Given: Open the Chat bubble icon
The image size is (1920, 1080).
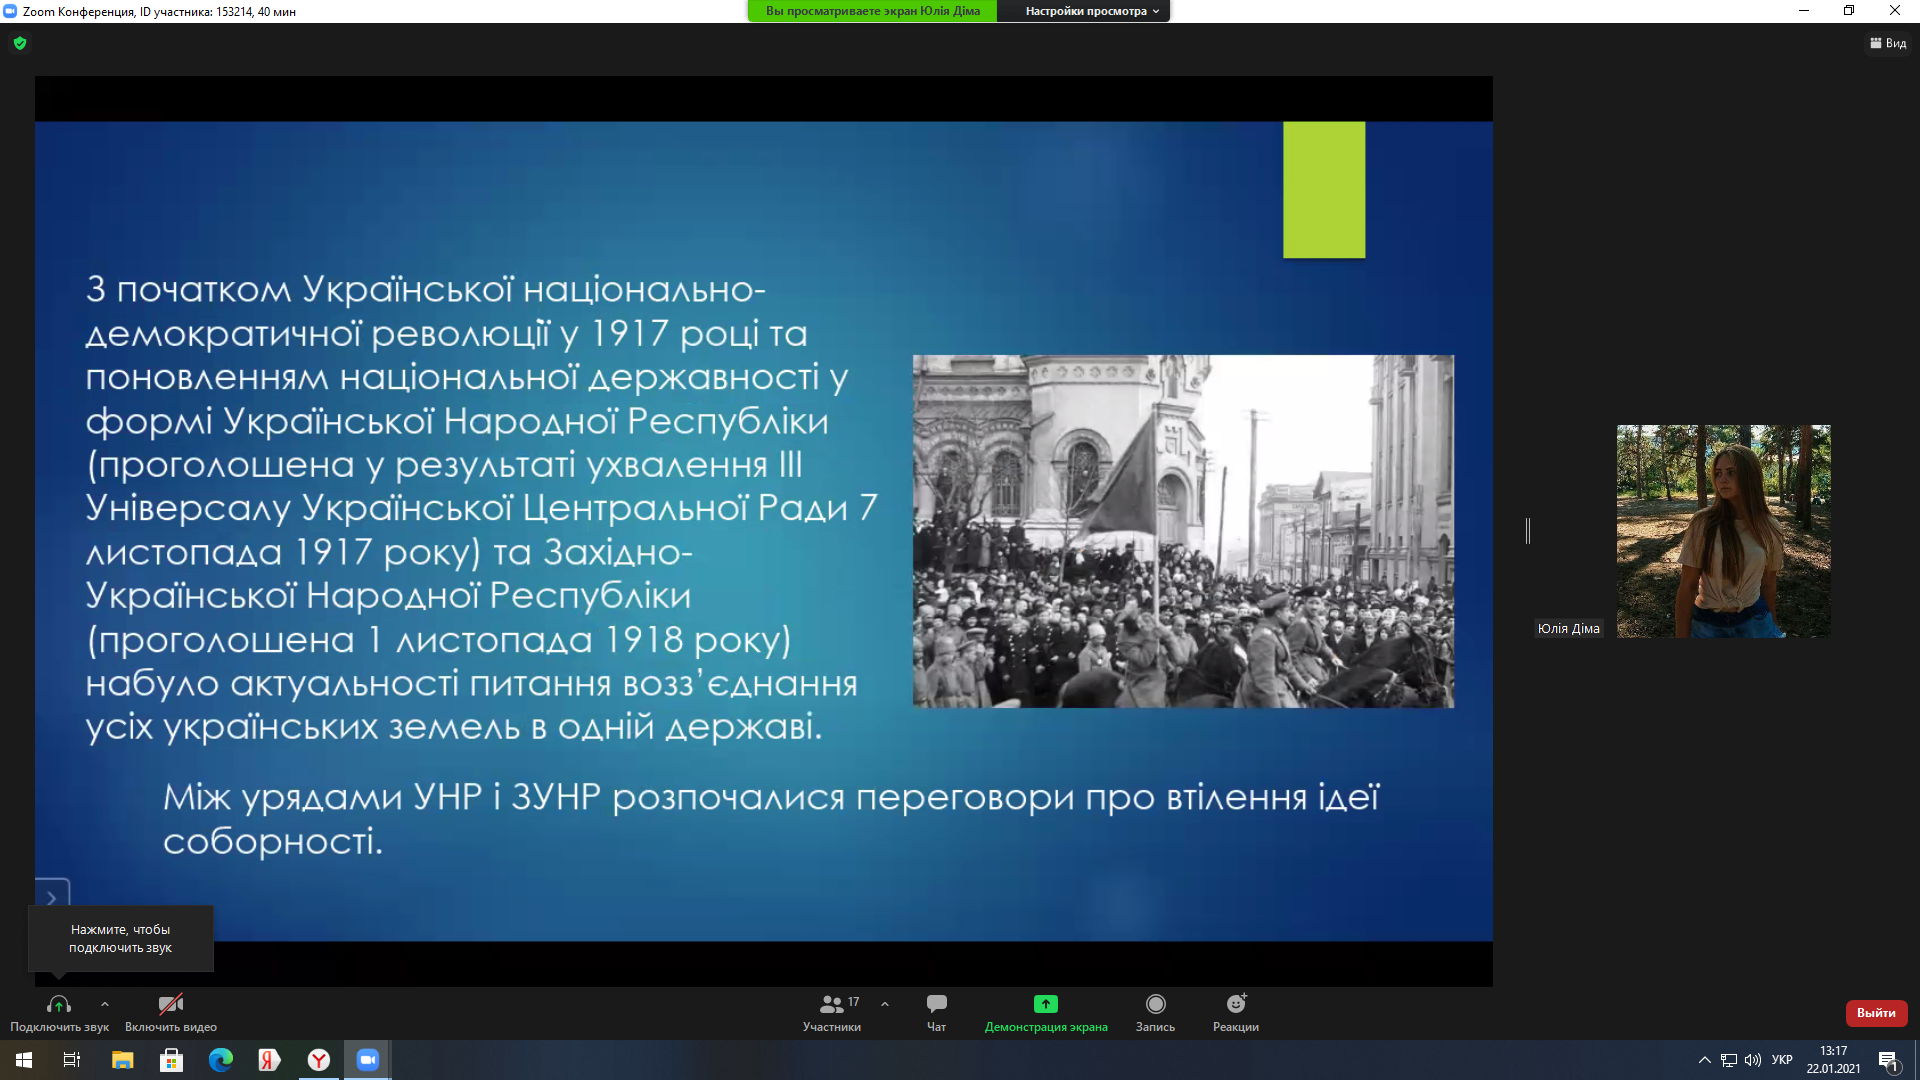Looking at the screenshot, I should coord(936,1005).
